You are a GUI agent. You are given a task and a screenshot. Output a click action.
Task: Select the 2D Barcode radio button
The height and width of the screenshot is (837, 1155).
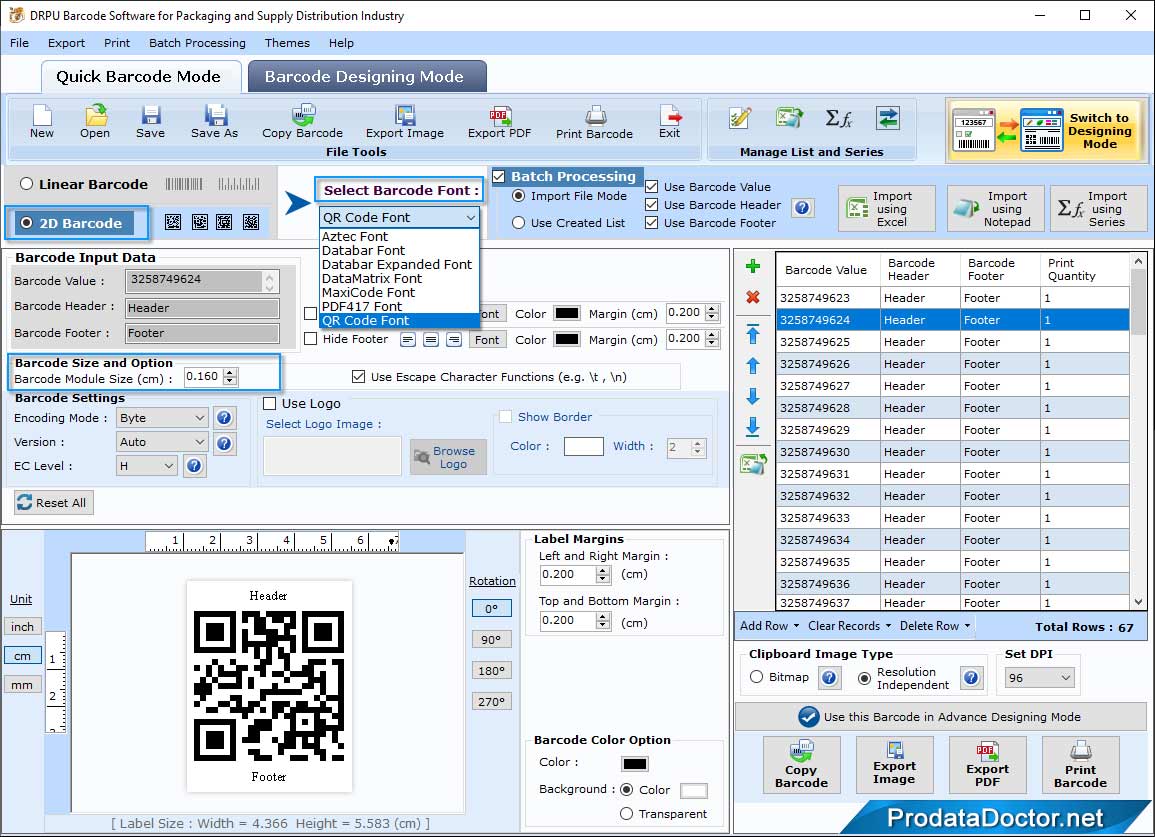27,223
